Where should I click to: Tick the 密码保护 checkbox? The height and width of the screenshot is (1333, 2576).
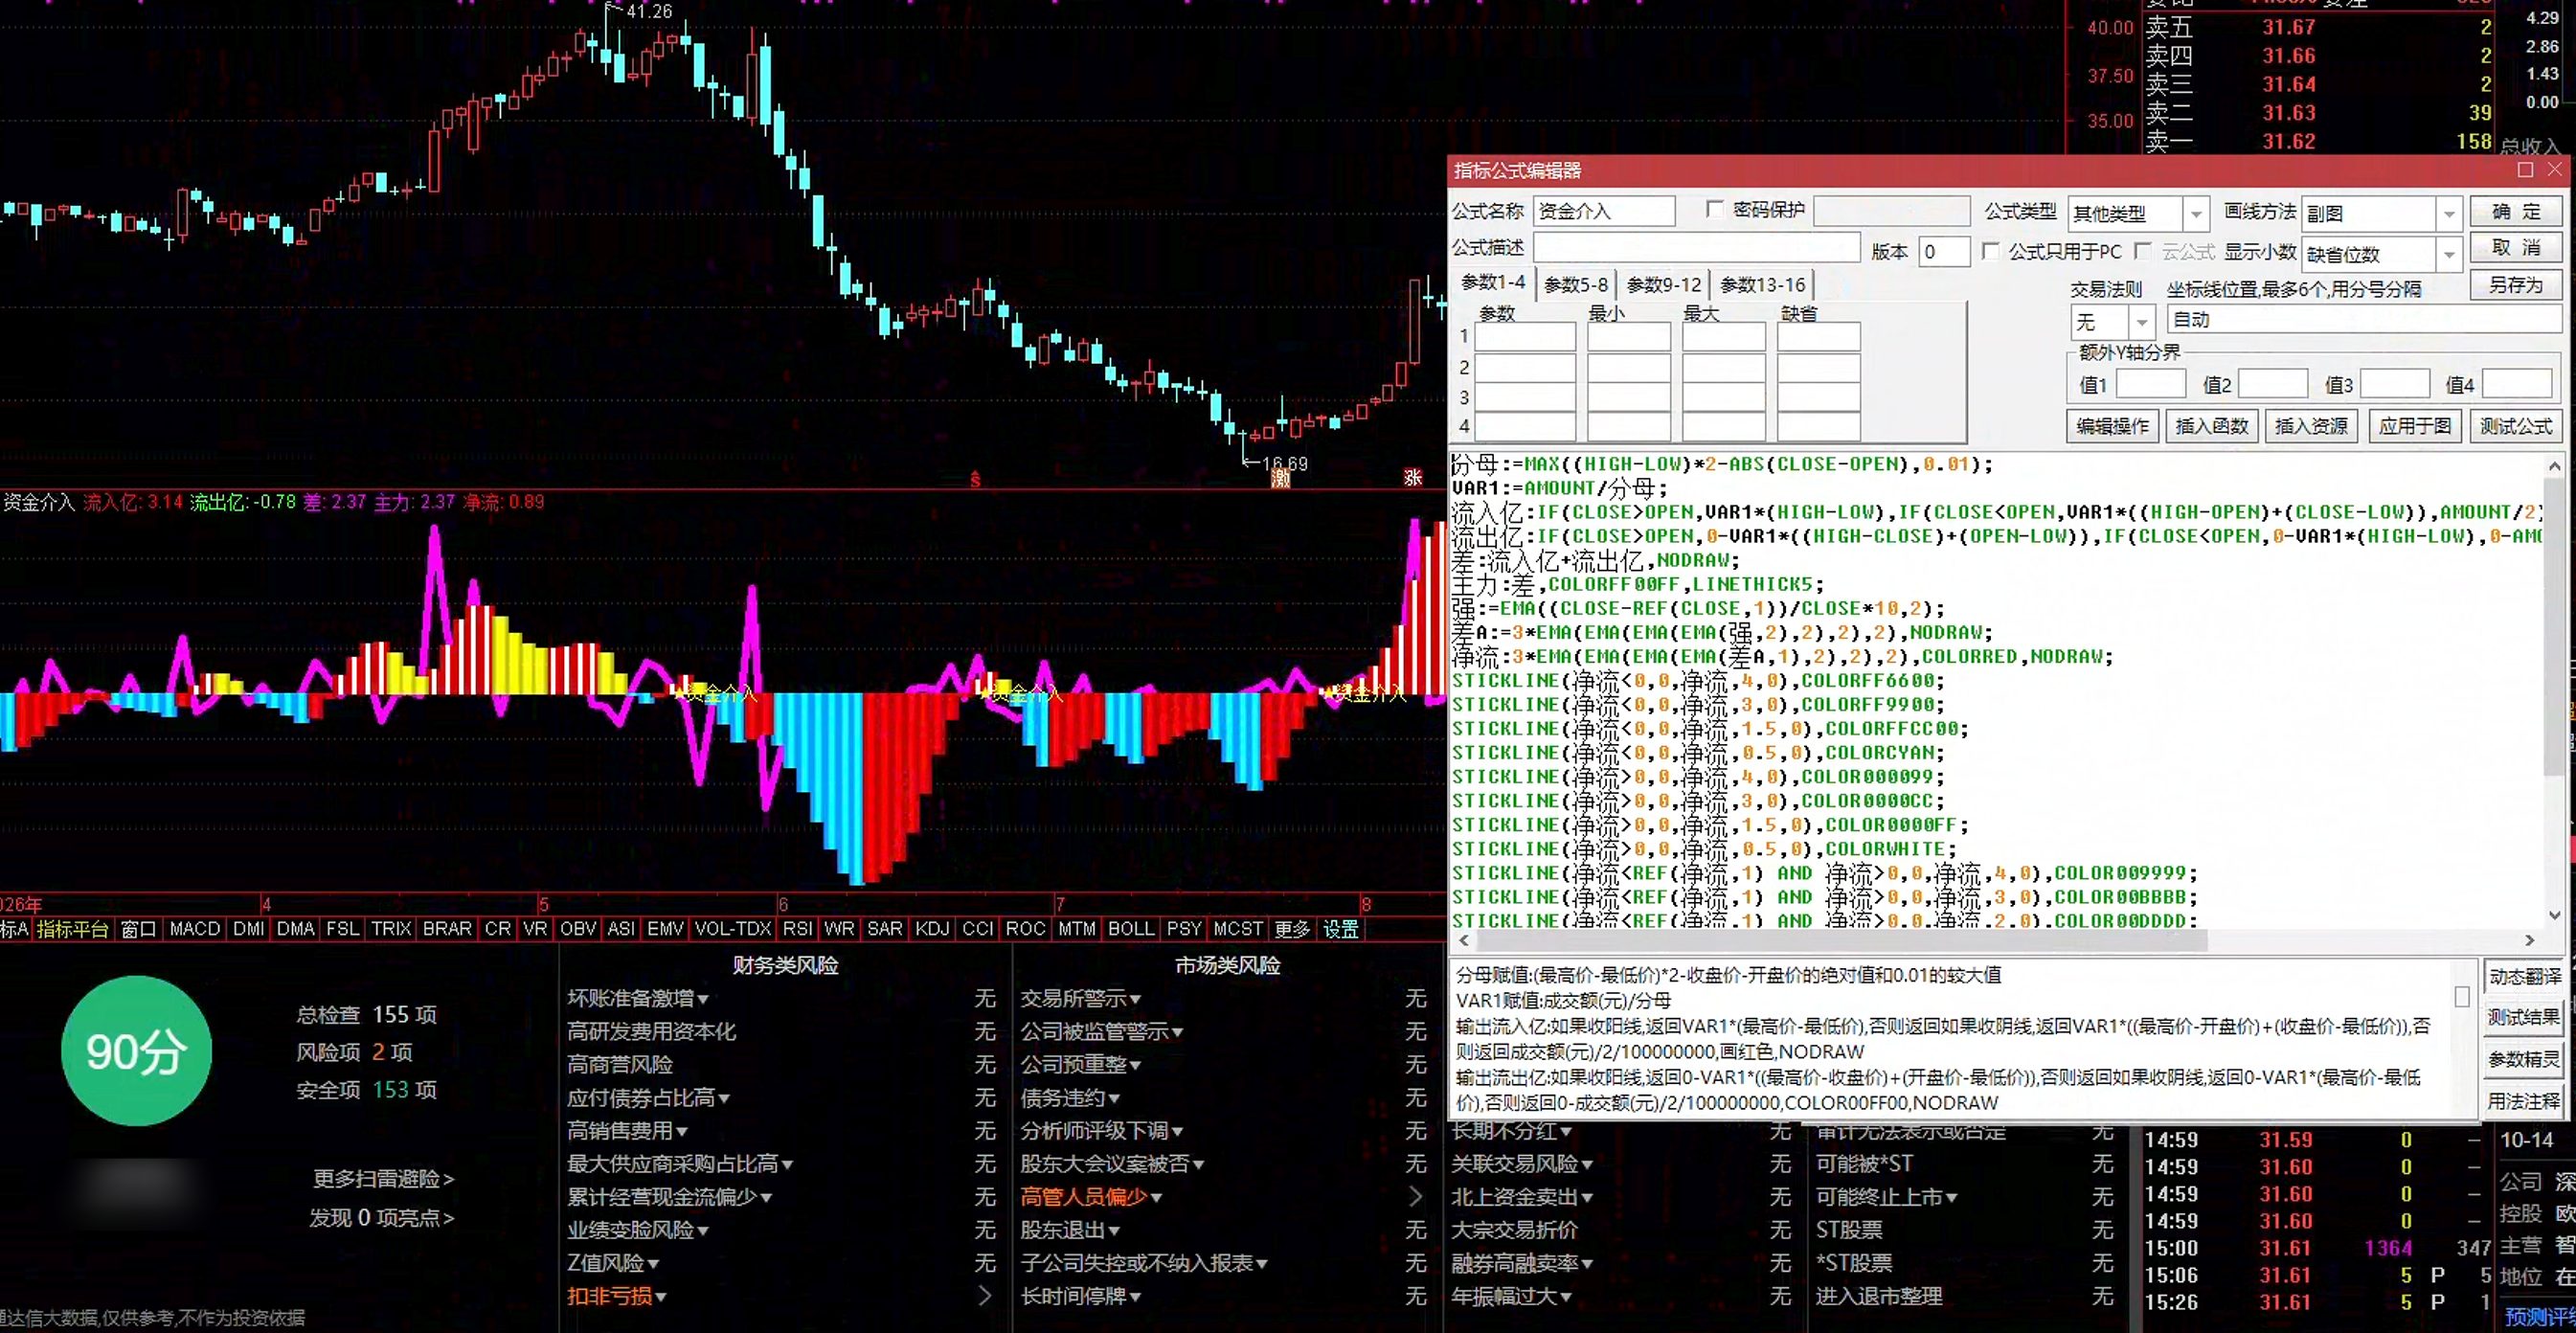1714,210
